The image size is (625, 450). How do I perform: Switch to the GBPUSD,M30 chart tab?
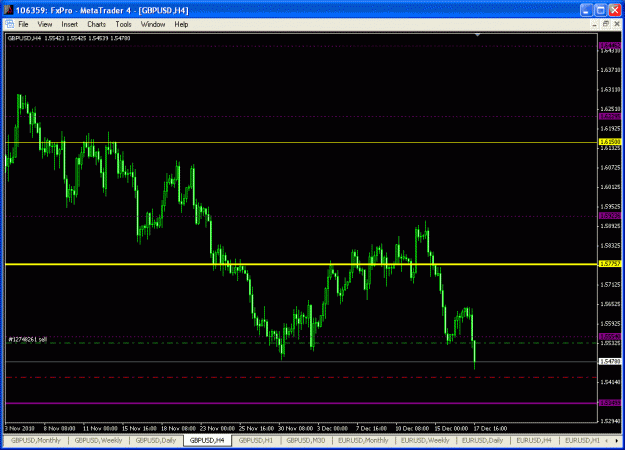[x=306, y=440]
